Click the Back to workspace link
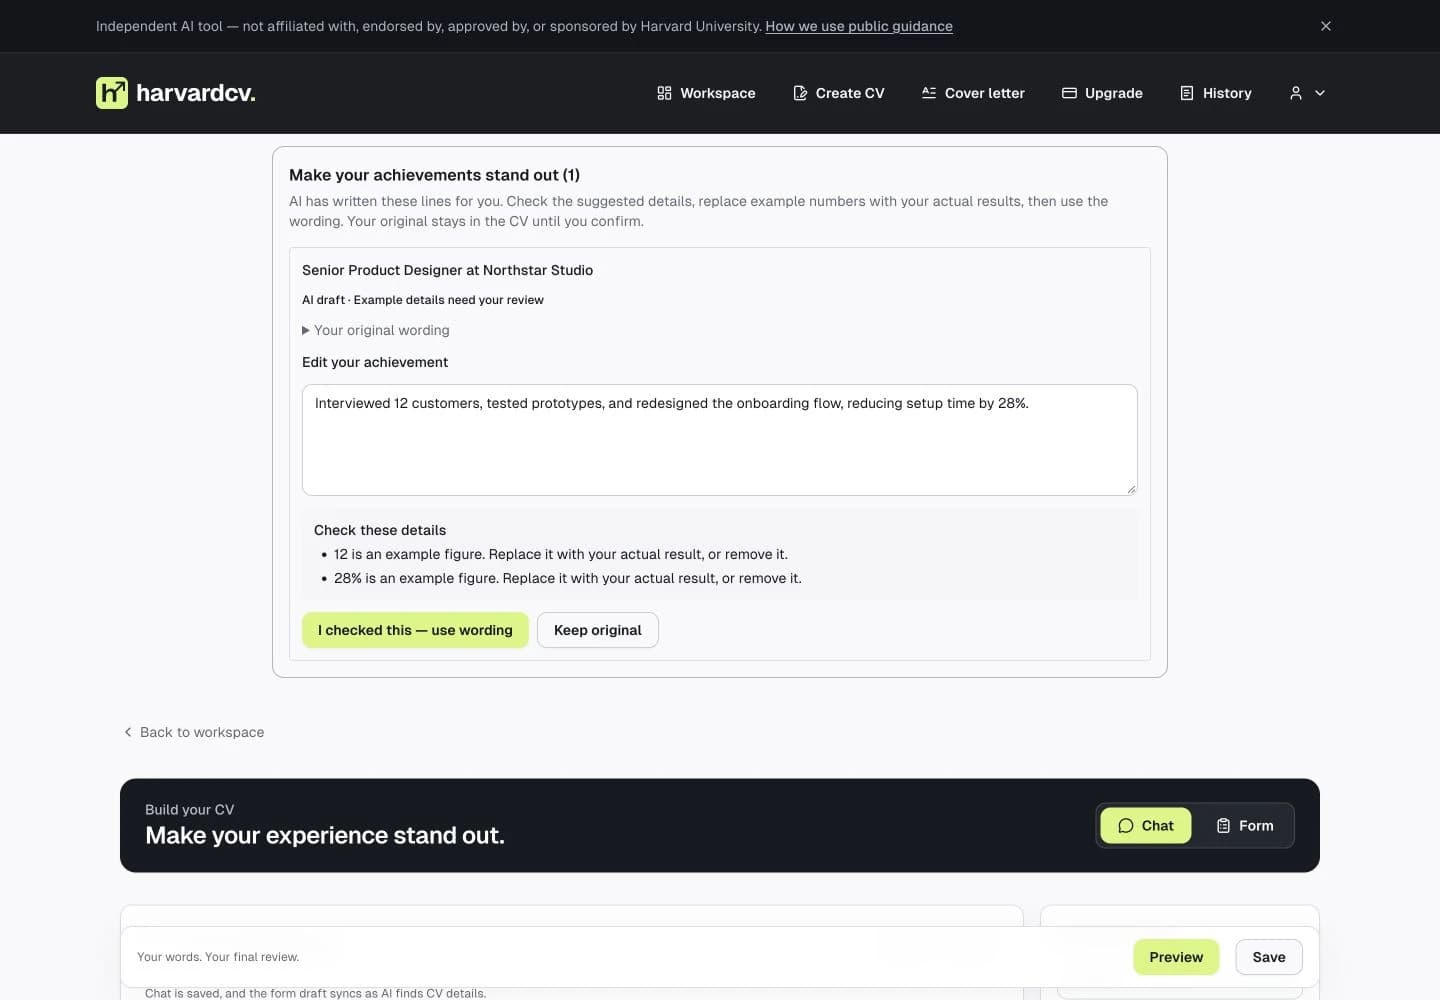Screen dimensions: 1440x1000 pyautogui.click(x=194, y=732)
